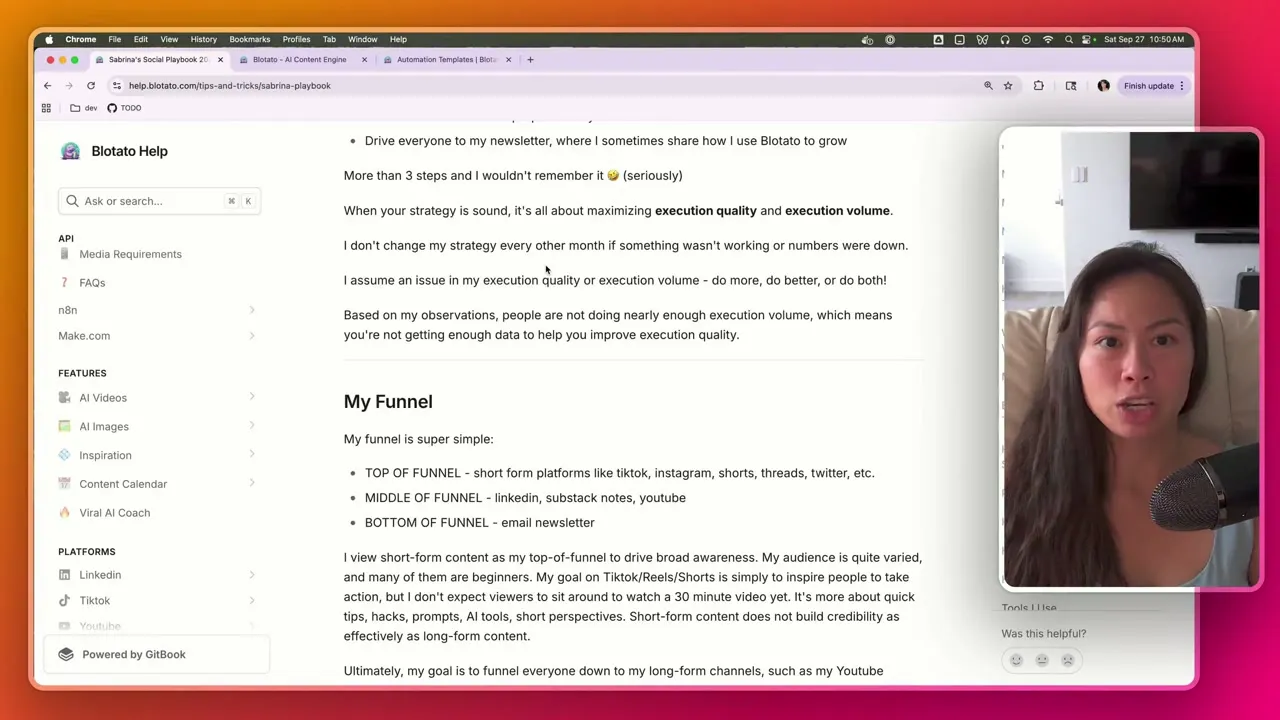Image resolution: width=1280 pixels, height=720 pixels.
Task: Click the Inspiration diamond icon
Action: click(x=65, y=455)
